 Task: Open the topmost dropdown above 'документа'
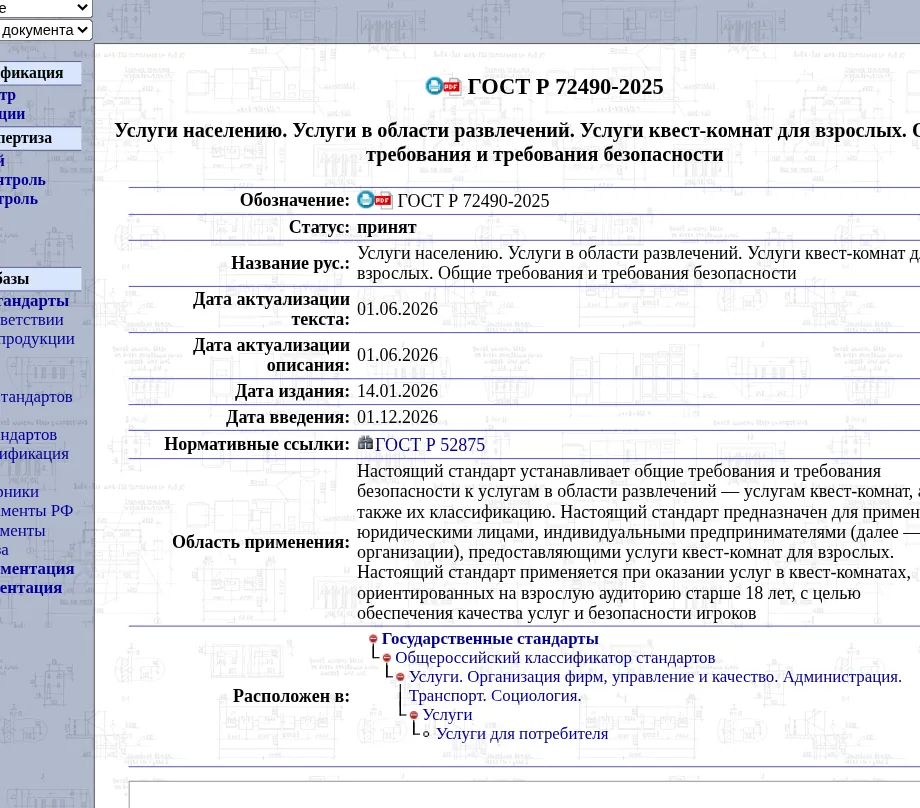click(x=46, y=8)
